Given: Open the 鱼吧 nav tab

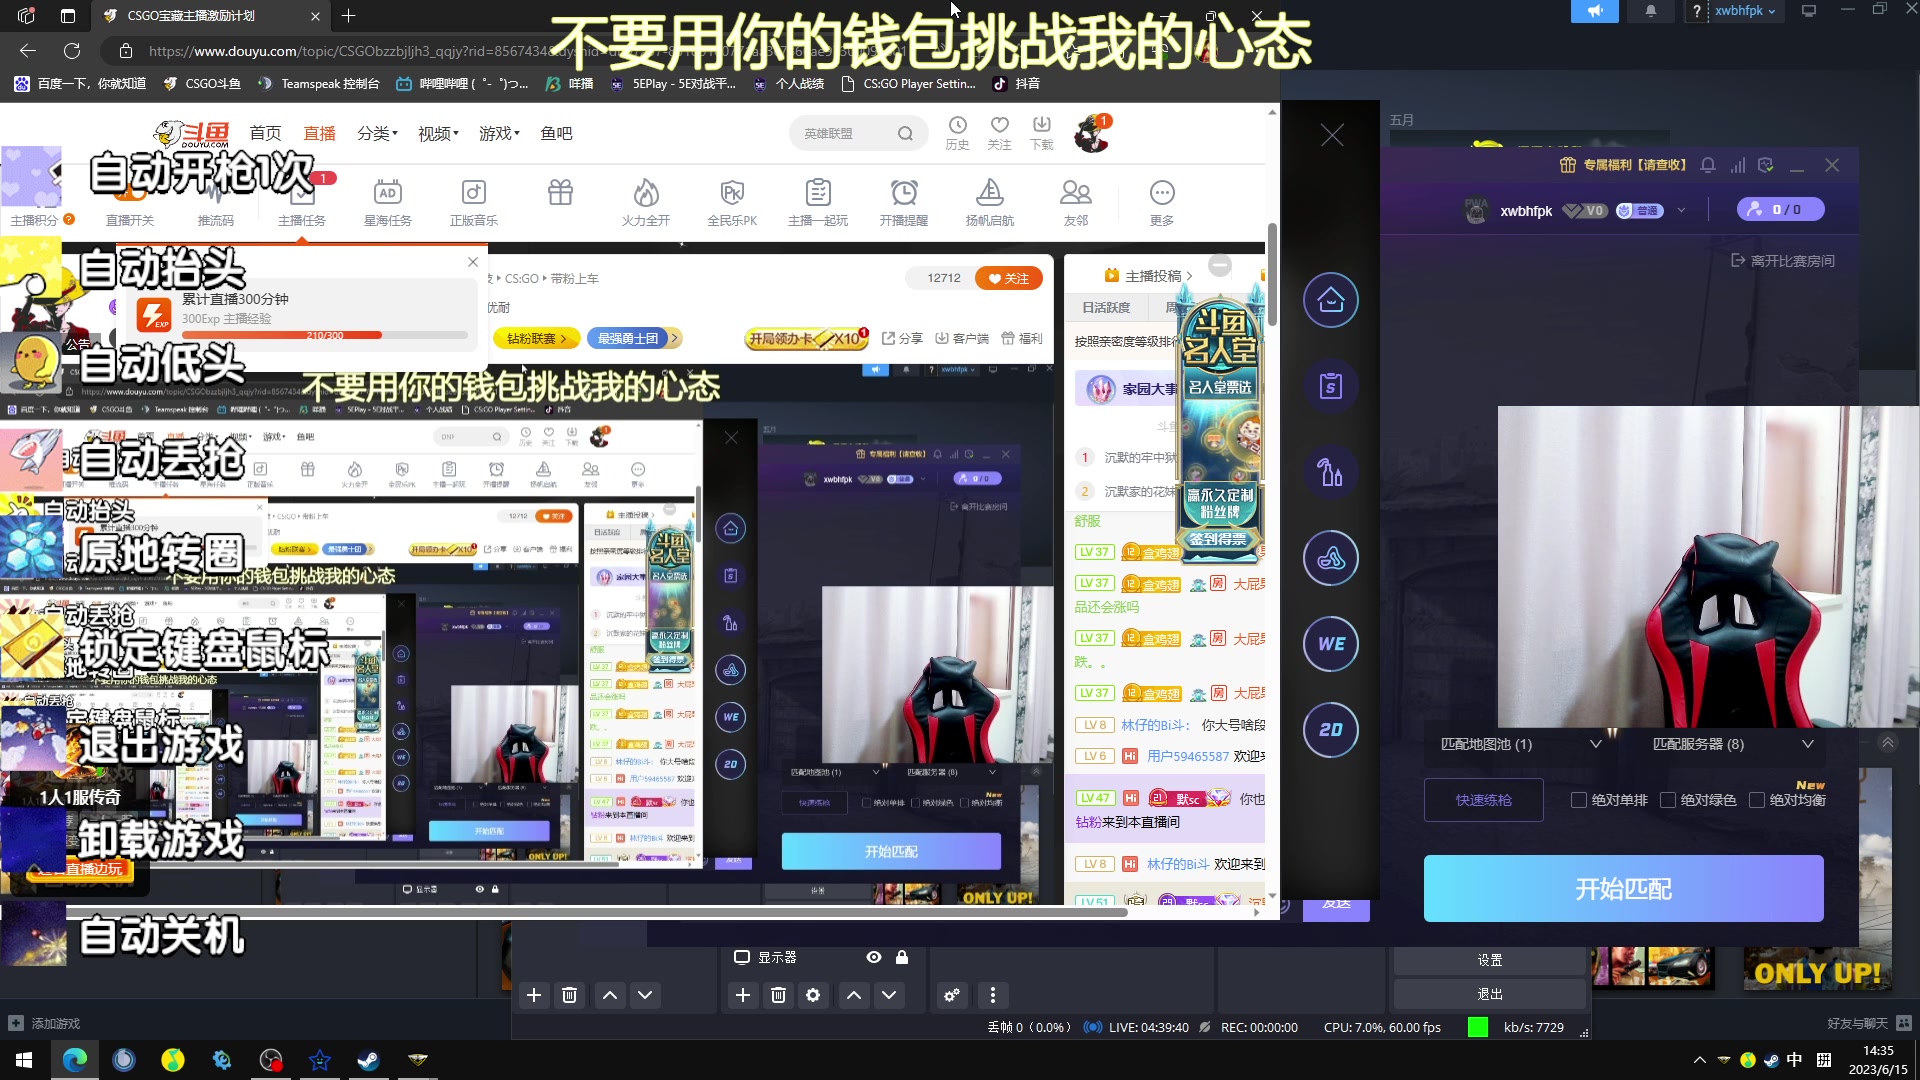Looking at the screenshot, I should click(x=556, y=133).
